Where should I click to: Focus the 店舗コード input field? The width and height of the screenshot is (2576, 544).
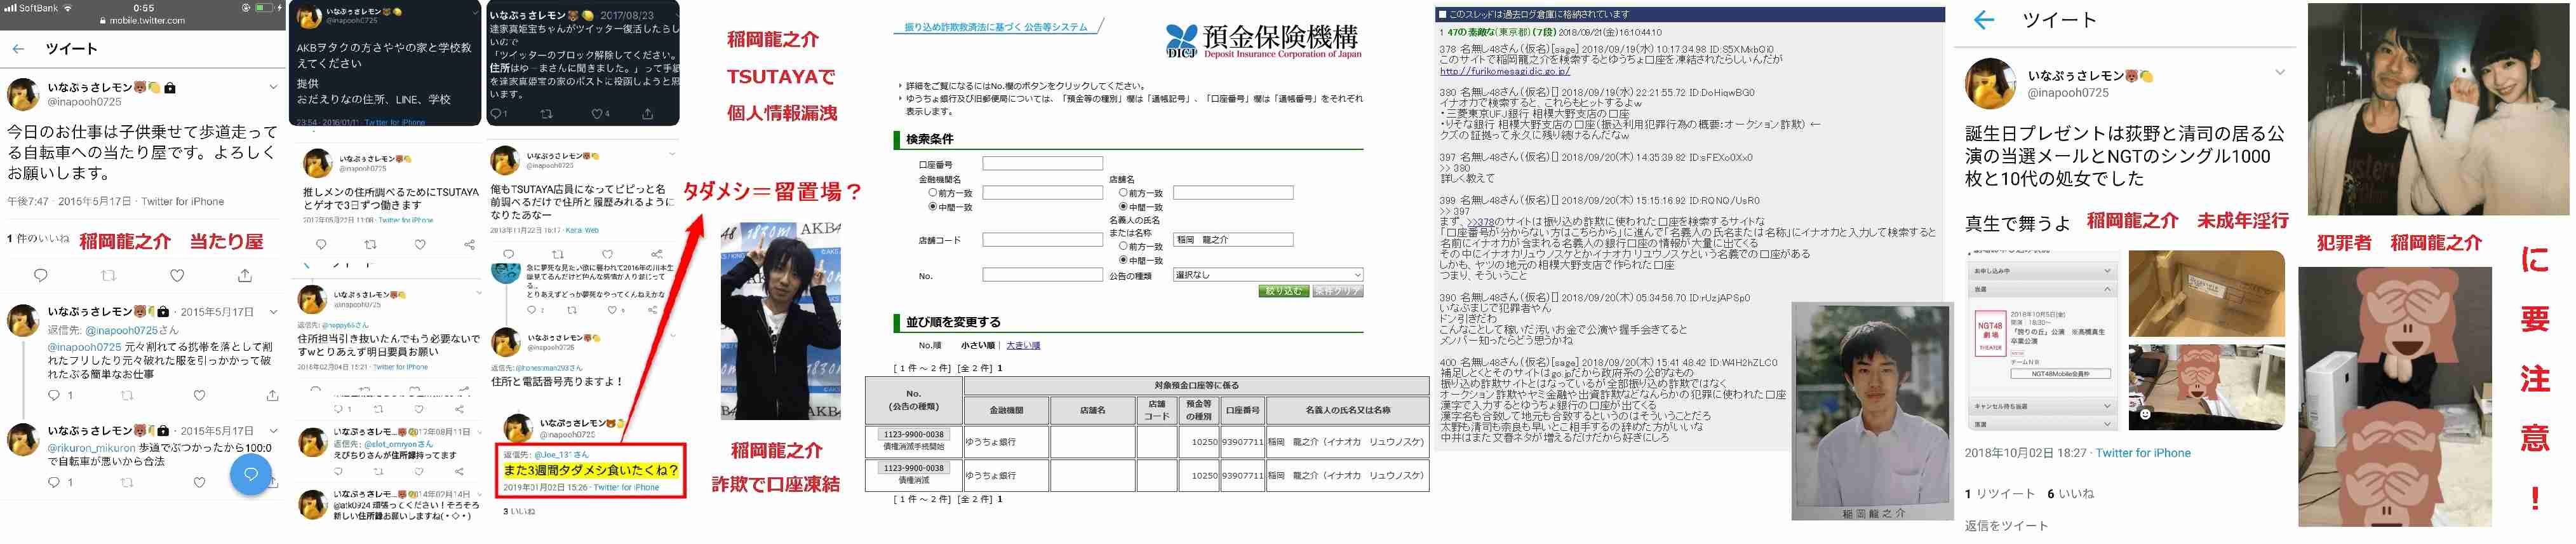tap(1042, 240)
